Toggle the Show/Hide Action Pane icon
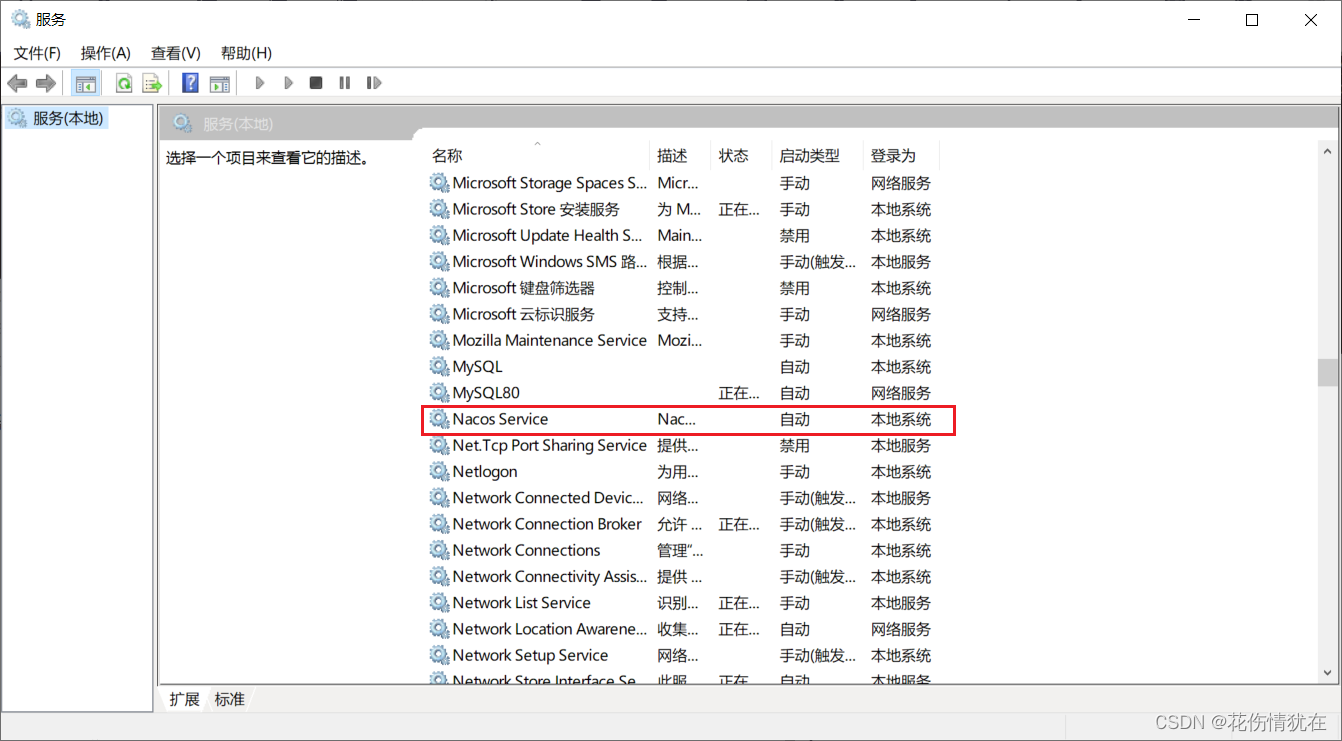 click(x=219, y=83)
